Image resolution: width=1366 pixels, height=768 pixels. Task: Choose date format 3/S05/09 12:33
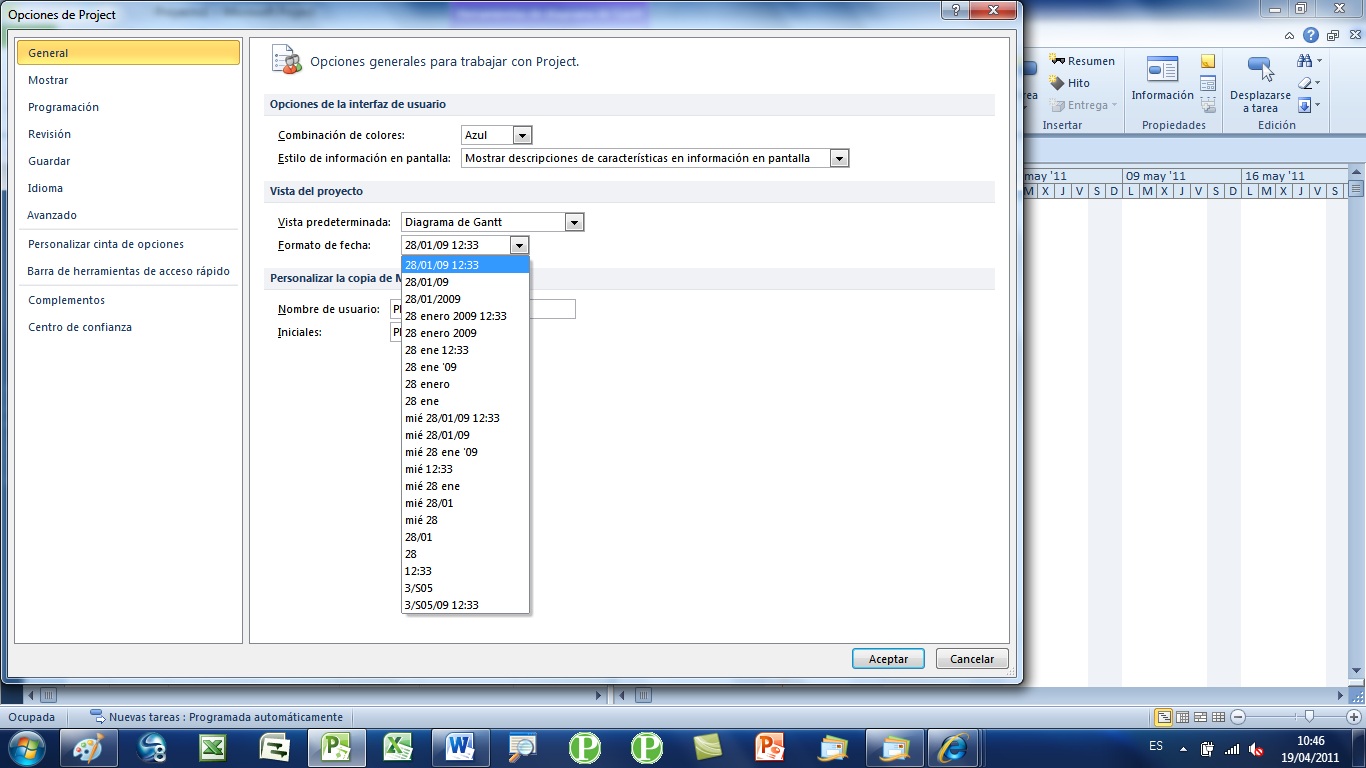click(465, 605)
